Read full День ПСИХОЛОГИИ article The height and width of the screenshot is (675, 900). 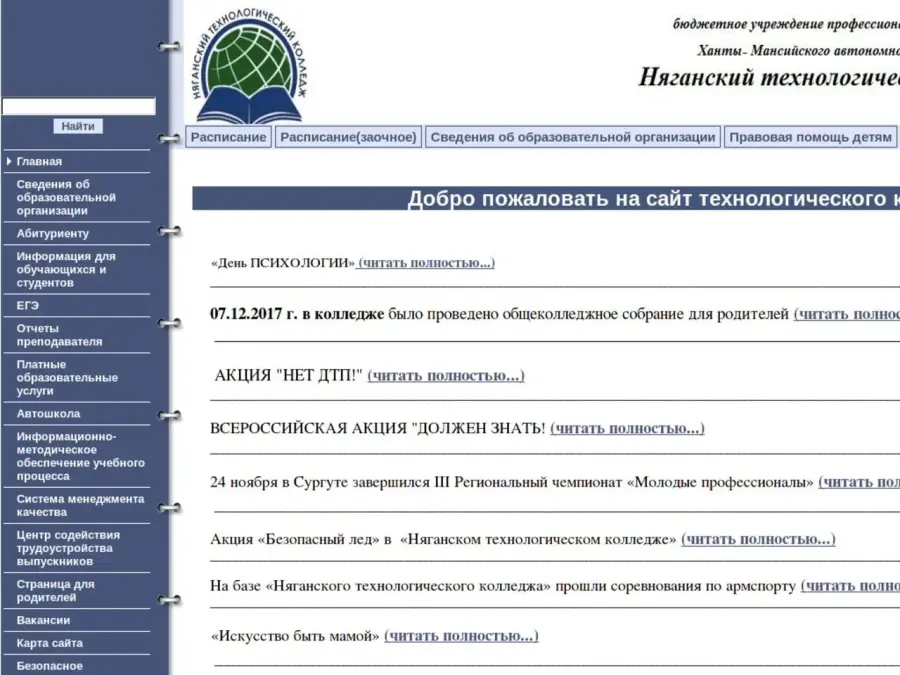click(x=426, y=263)
